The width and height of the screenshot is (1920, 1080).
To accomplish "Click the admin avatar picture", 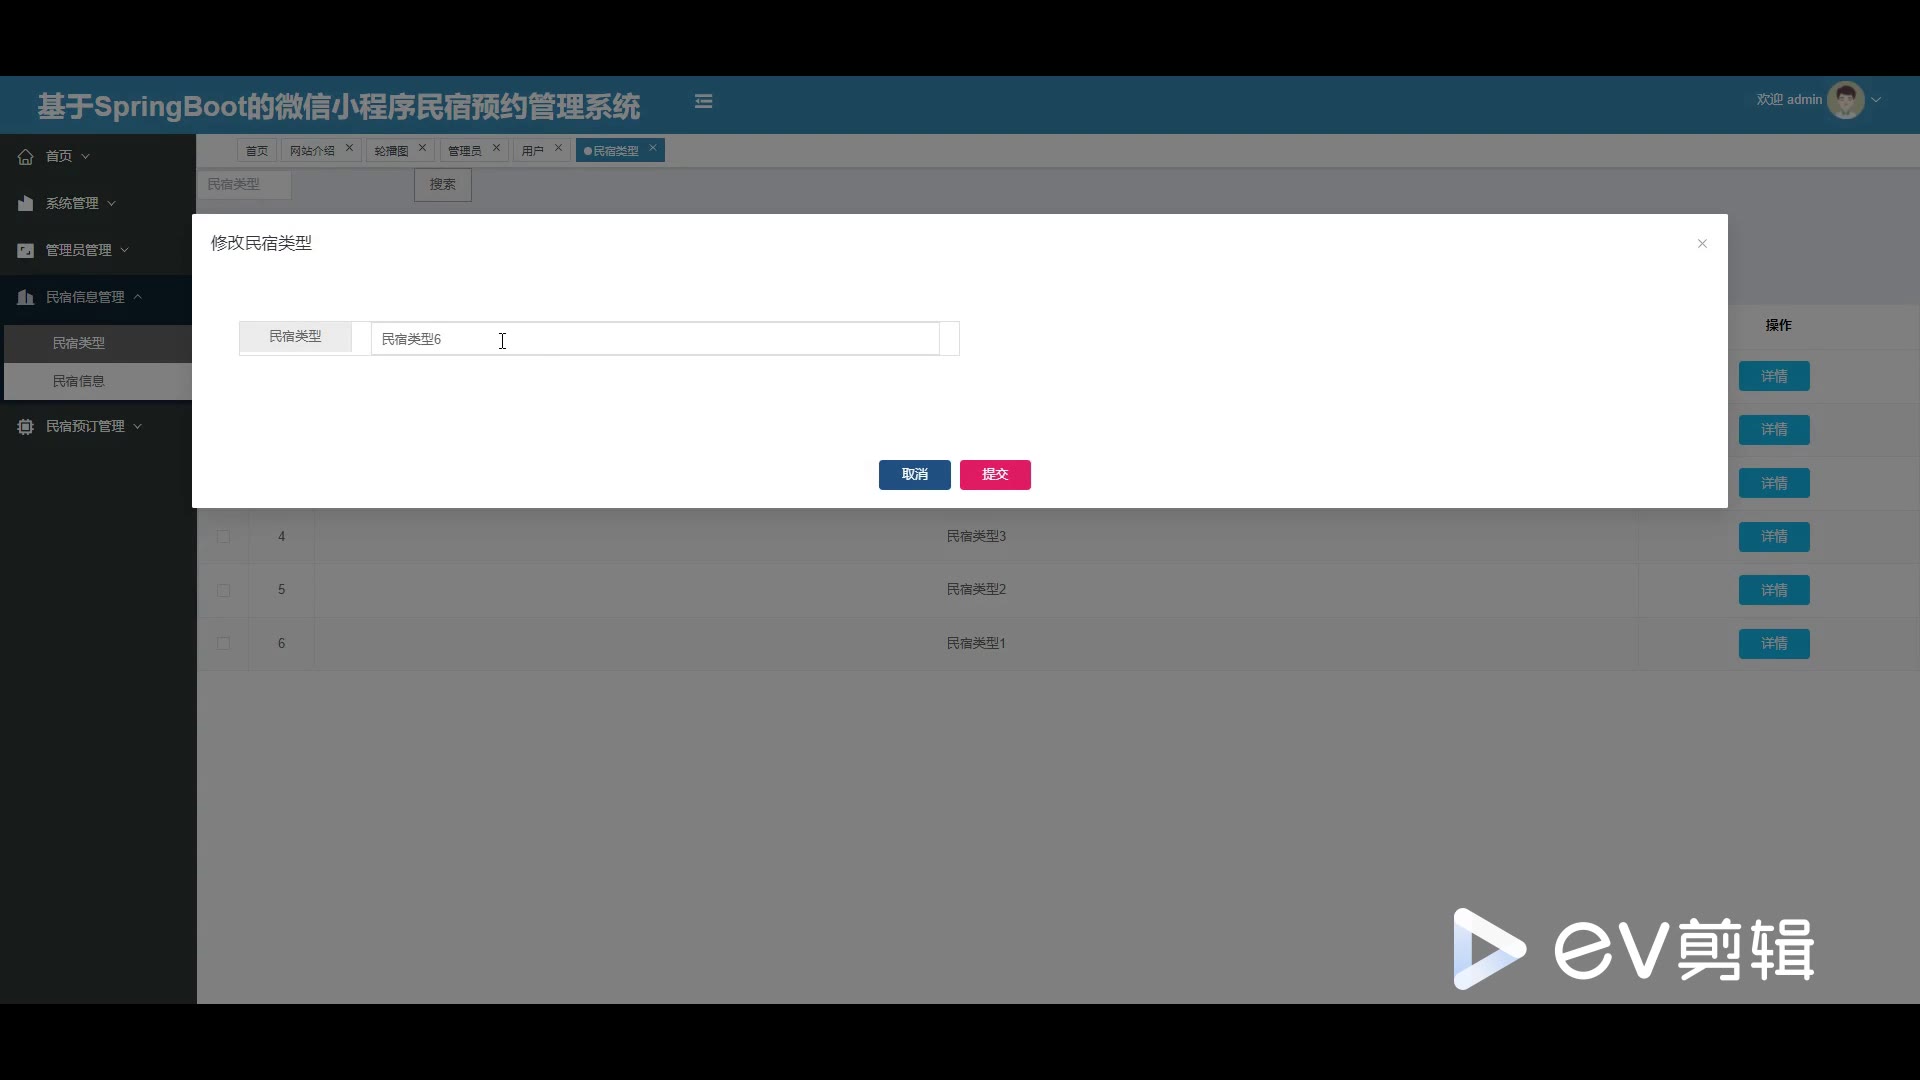I will pyautogui.click(x=1845, y=100).
